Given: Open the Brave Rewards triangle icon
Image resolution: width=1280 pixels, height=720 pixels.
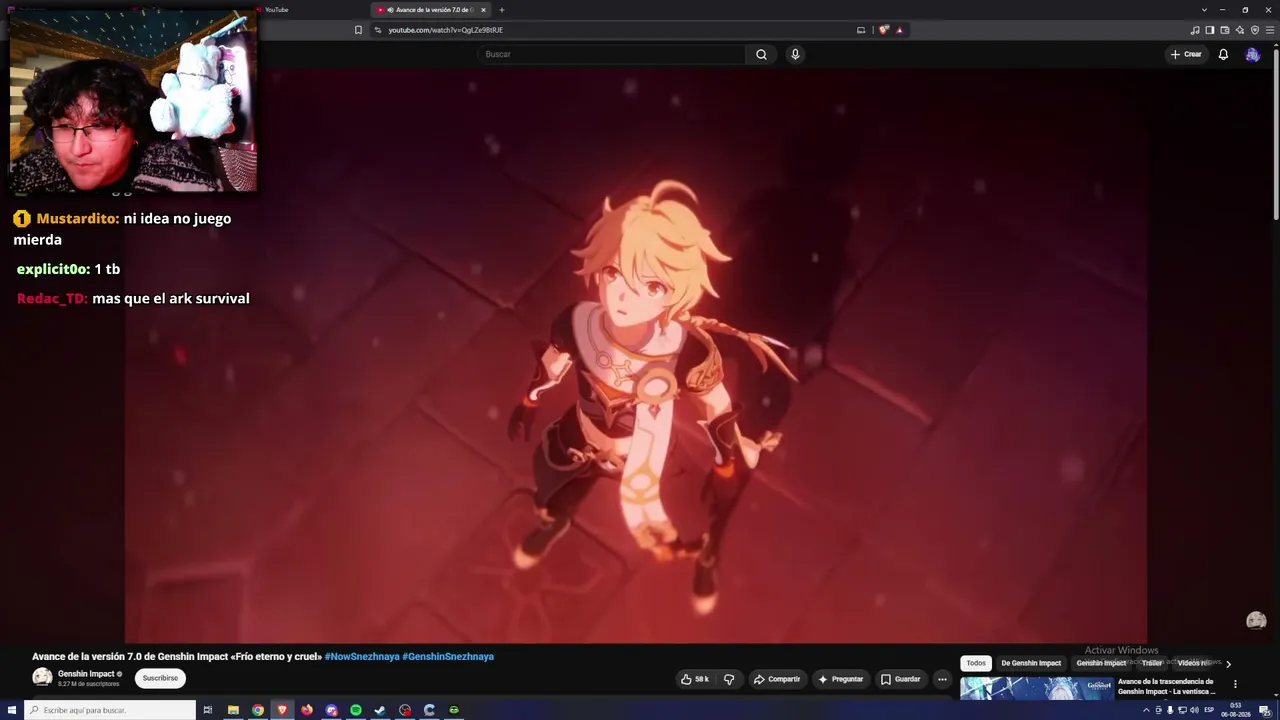Looking at the screenshot, I should (x=899, y=30).
